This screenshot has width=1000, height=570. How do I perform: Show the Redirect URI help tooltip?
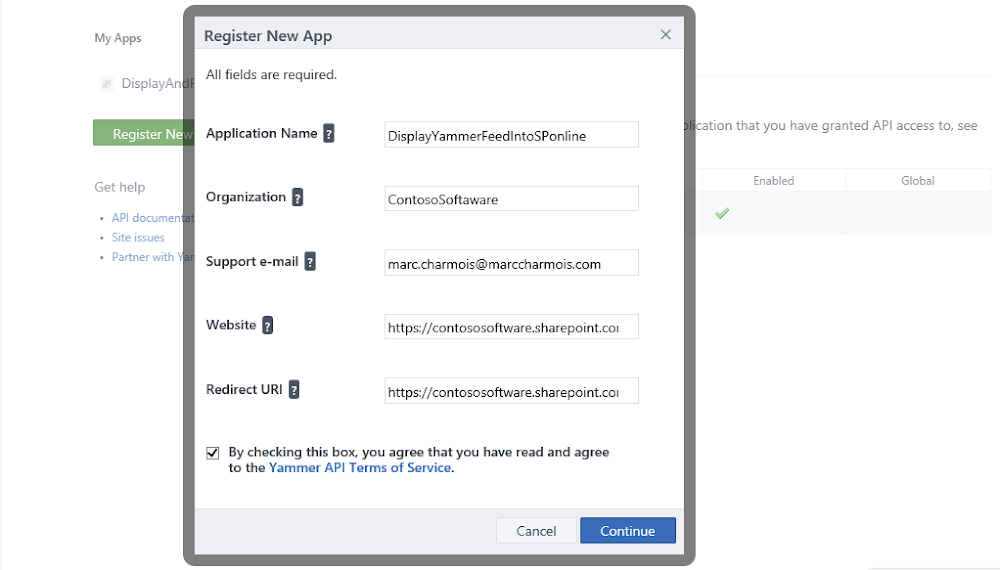(294, 390)
